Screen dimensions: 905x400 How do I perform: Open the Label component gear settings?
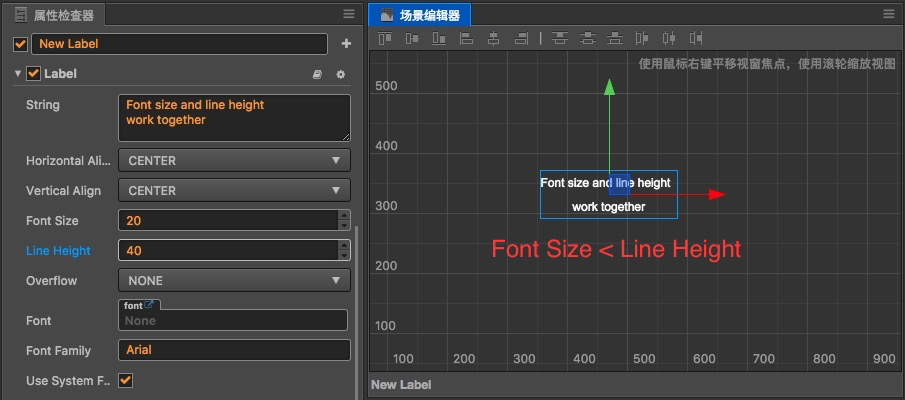pos(341,74)
